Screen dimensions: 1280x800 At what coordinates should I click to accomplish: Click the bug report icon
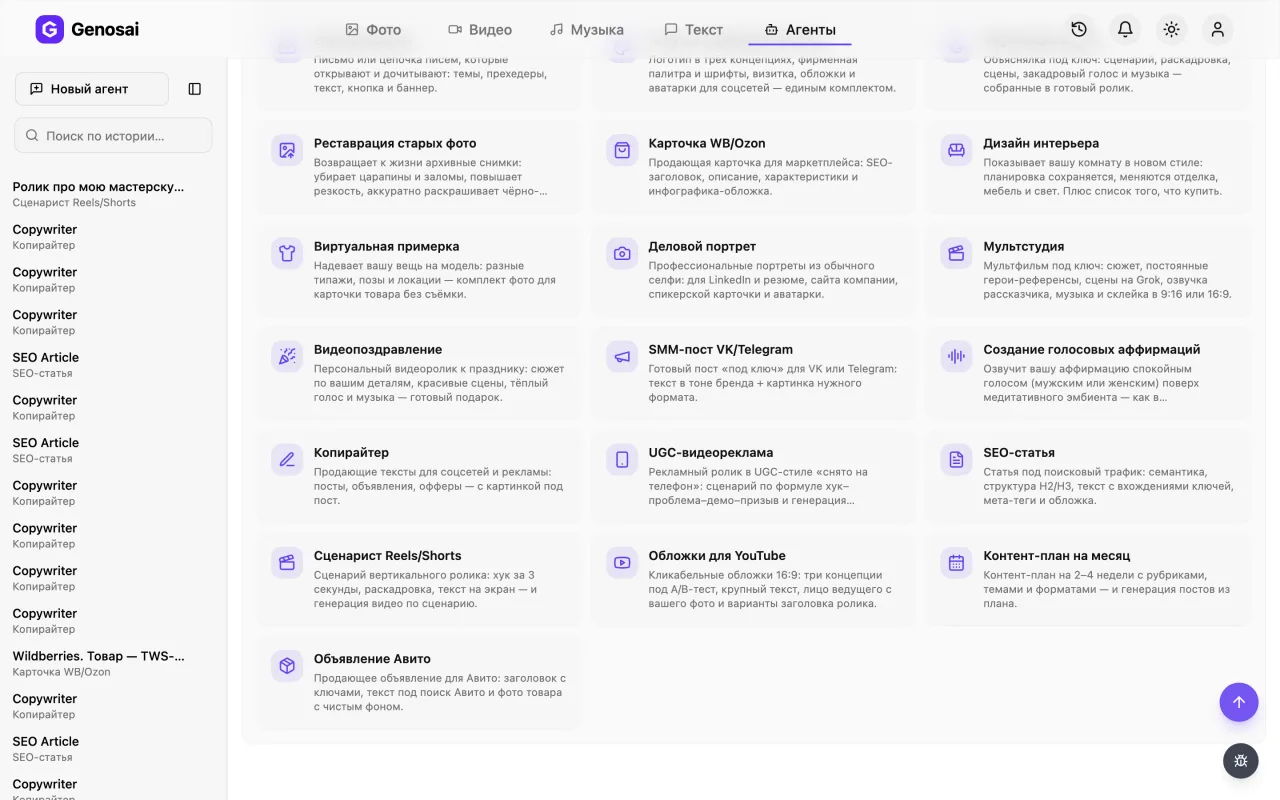1241,761
